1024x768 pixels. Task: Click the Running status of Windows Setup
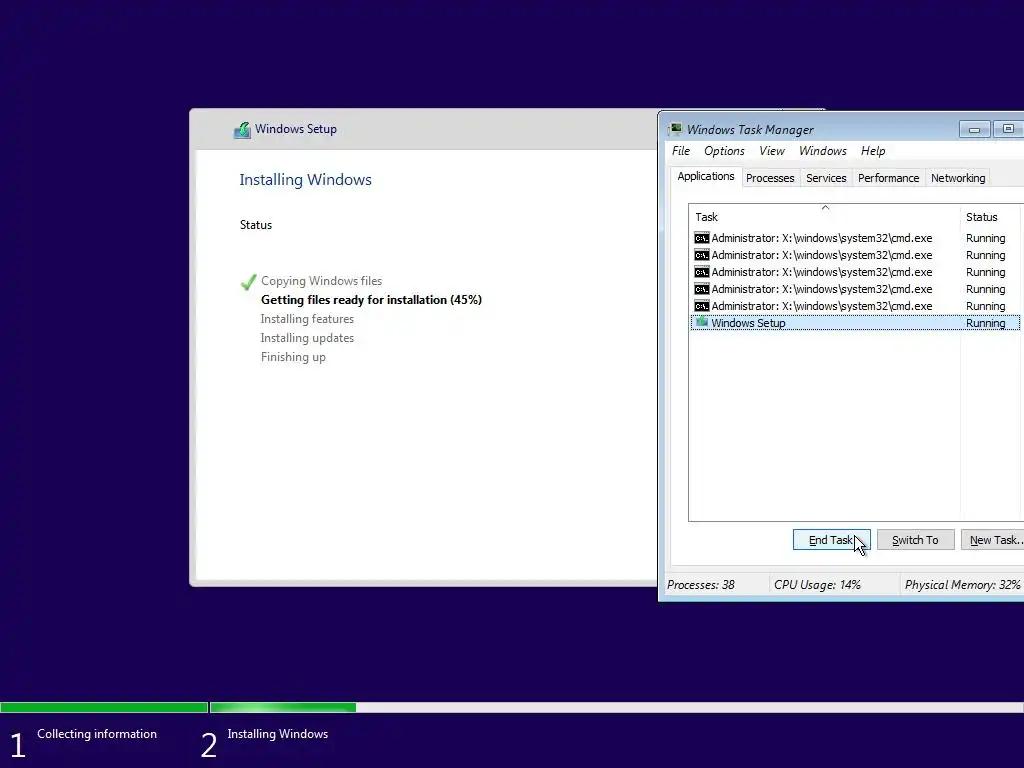click(x=985, y=323)
